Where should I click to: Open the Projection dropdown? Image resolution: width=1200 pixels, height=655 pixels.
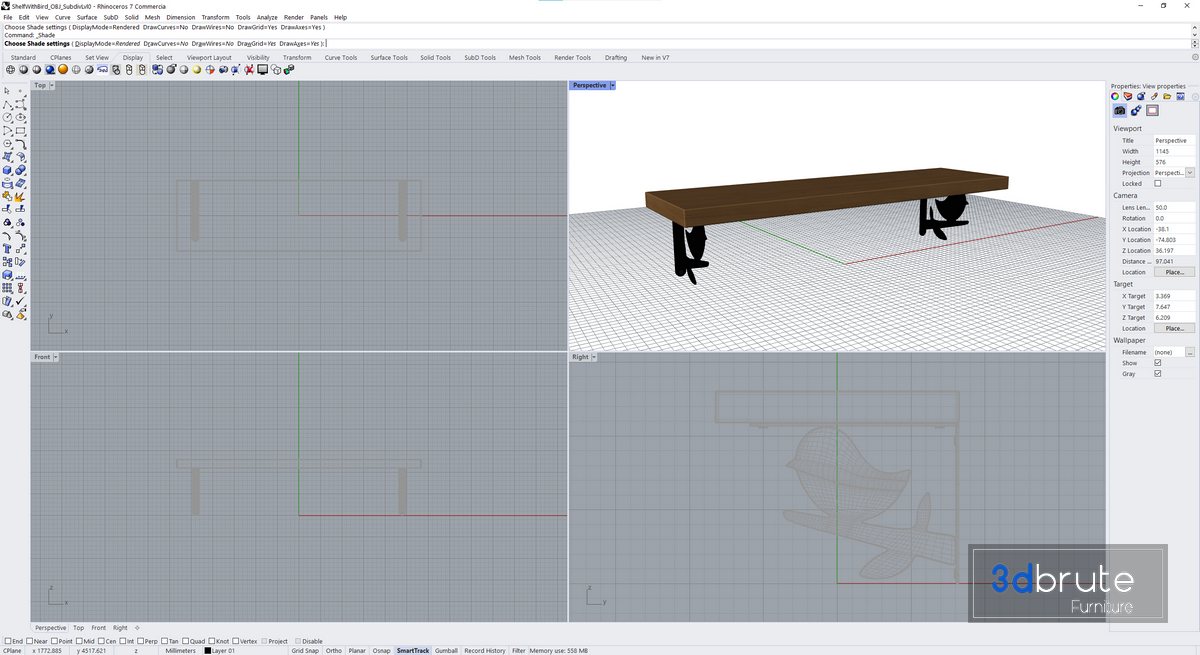tap(1189, 173)
